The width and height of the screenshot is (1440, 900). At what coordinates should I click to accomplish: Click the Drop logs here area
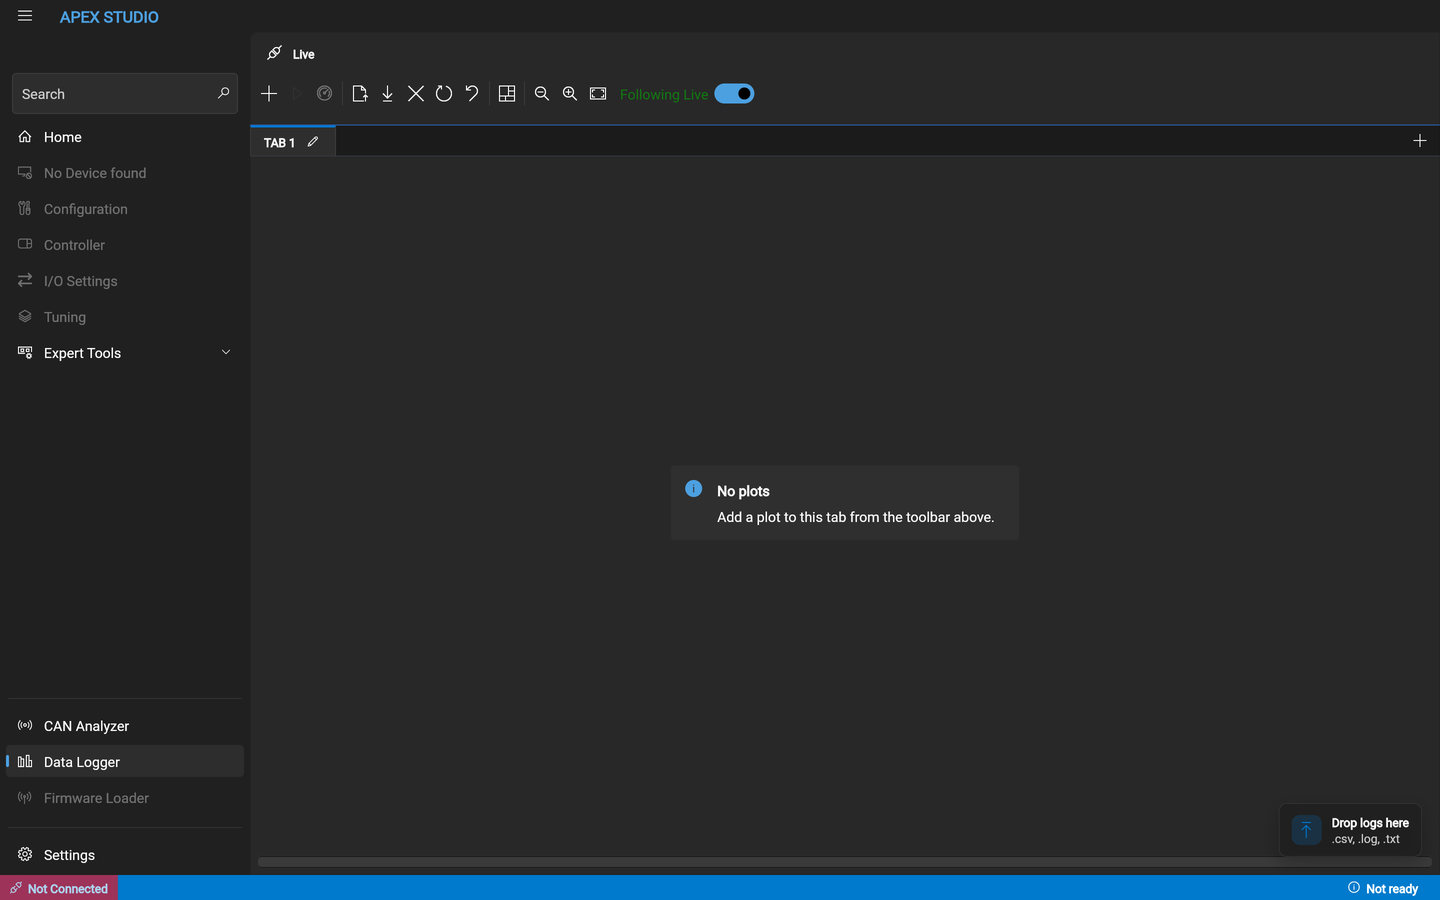click(1350, 830)
